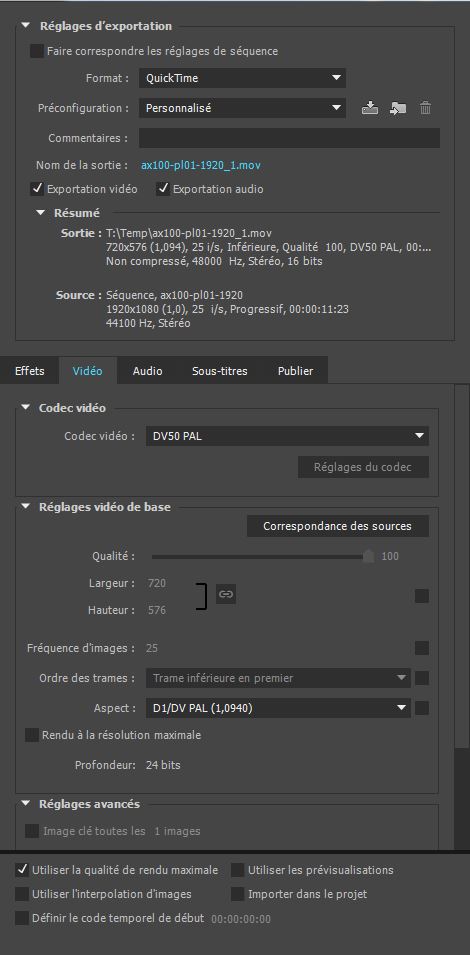Click the Qualité slider handle
Image resolution: width=470 pixels, height=955 pixels.
coord(368,556)
